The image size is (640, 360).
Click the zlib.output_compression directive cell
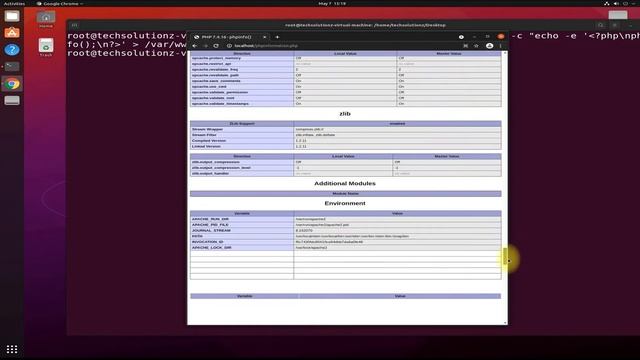tap(242, 162)
